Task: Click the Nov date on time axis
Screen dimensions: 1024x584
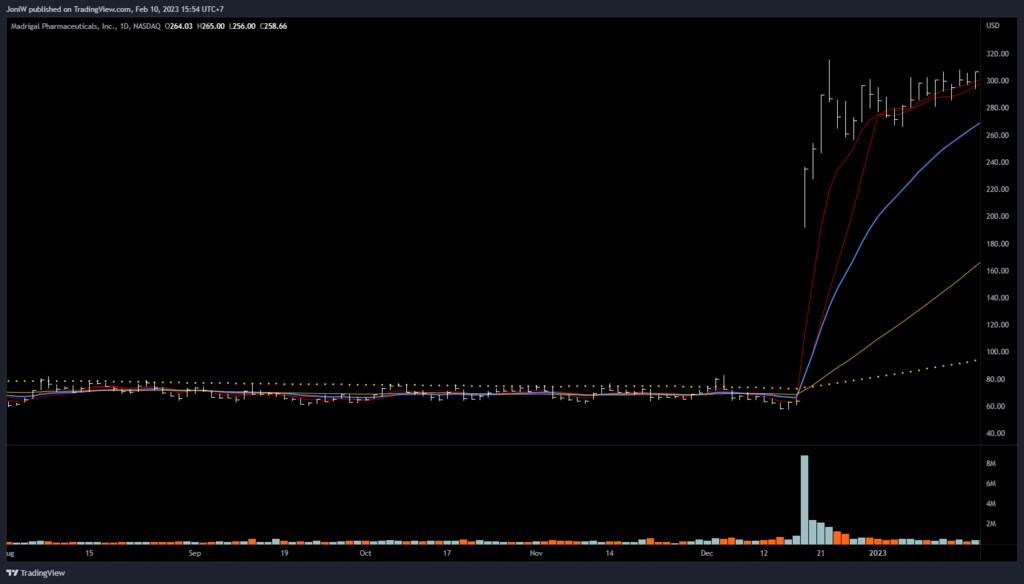Action: point(536,552)
